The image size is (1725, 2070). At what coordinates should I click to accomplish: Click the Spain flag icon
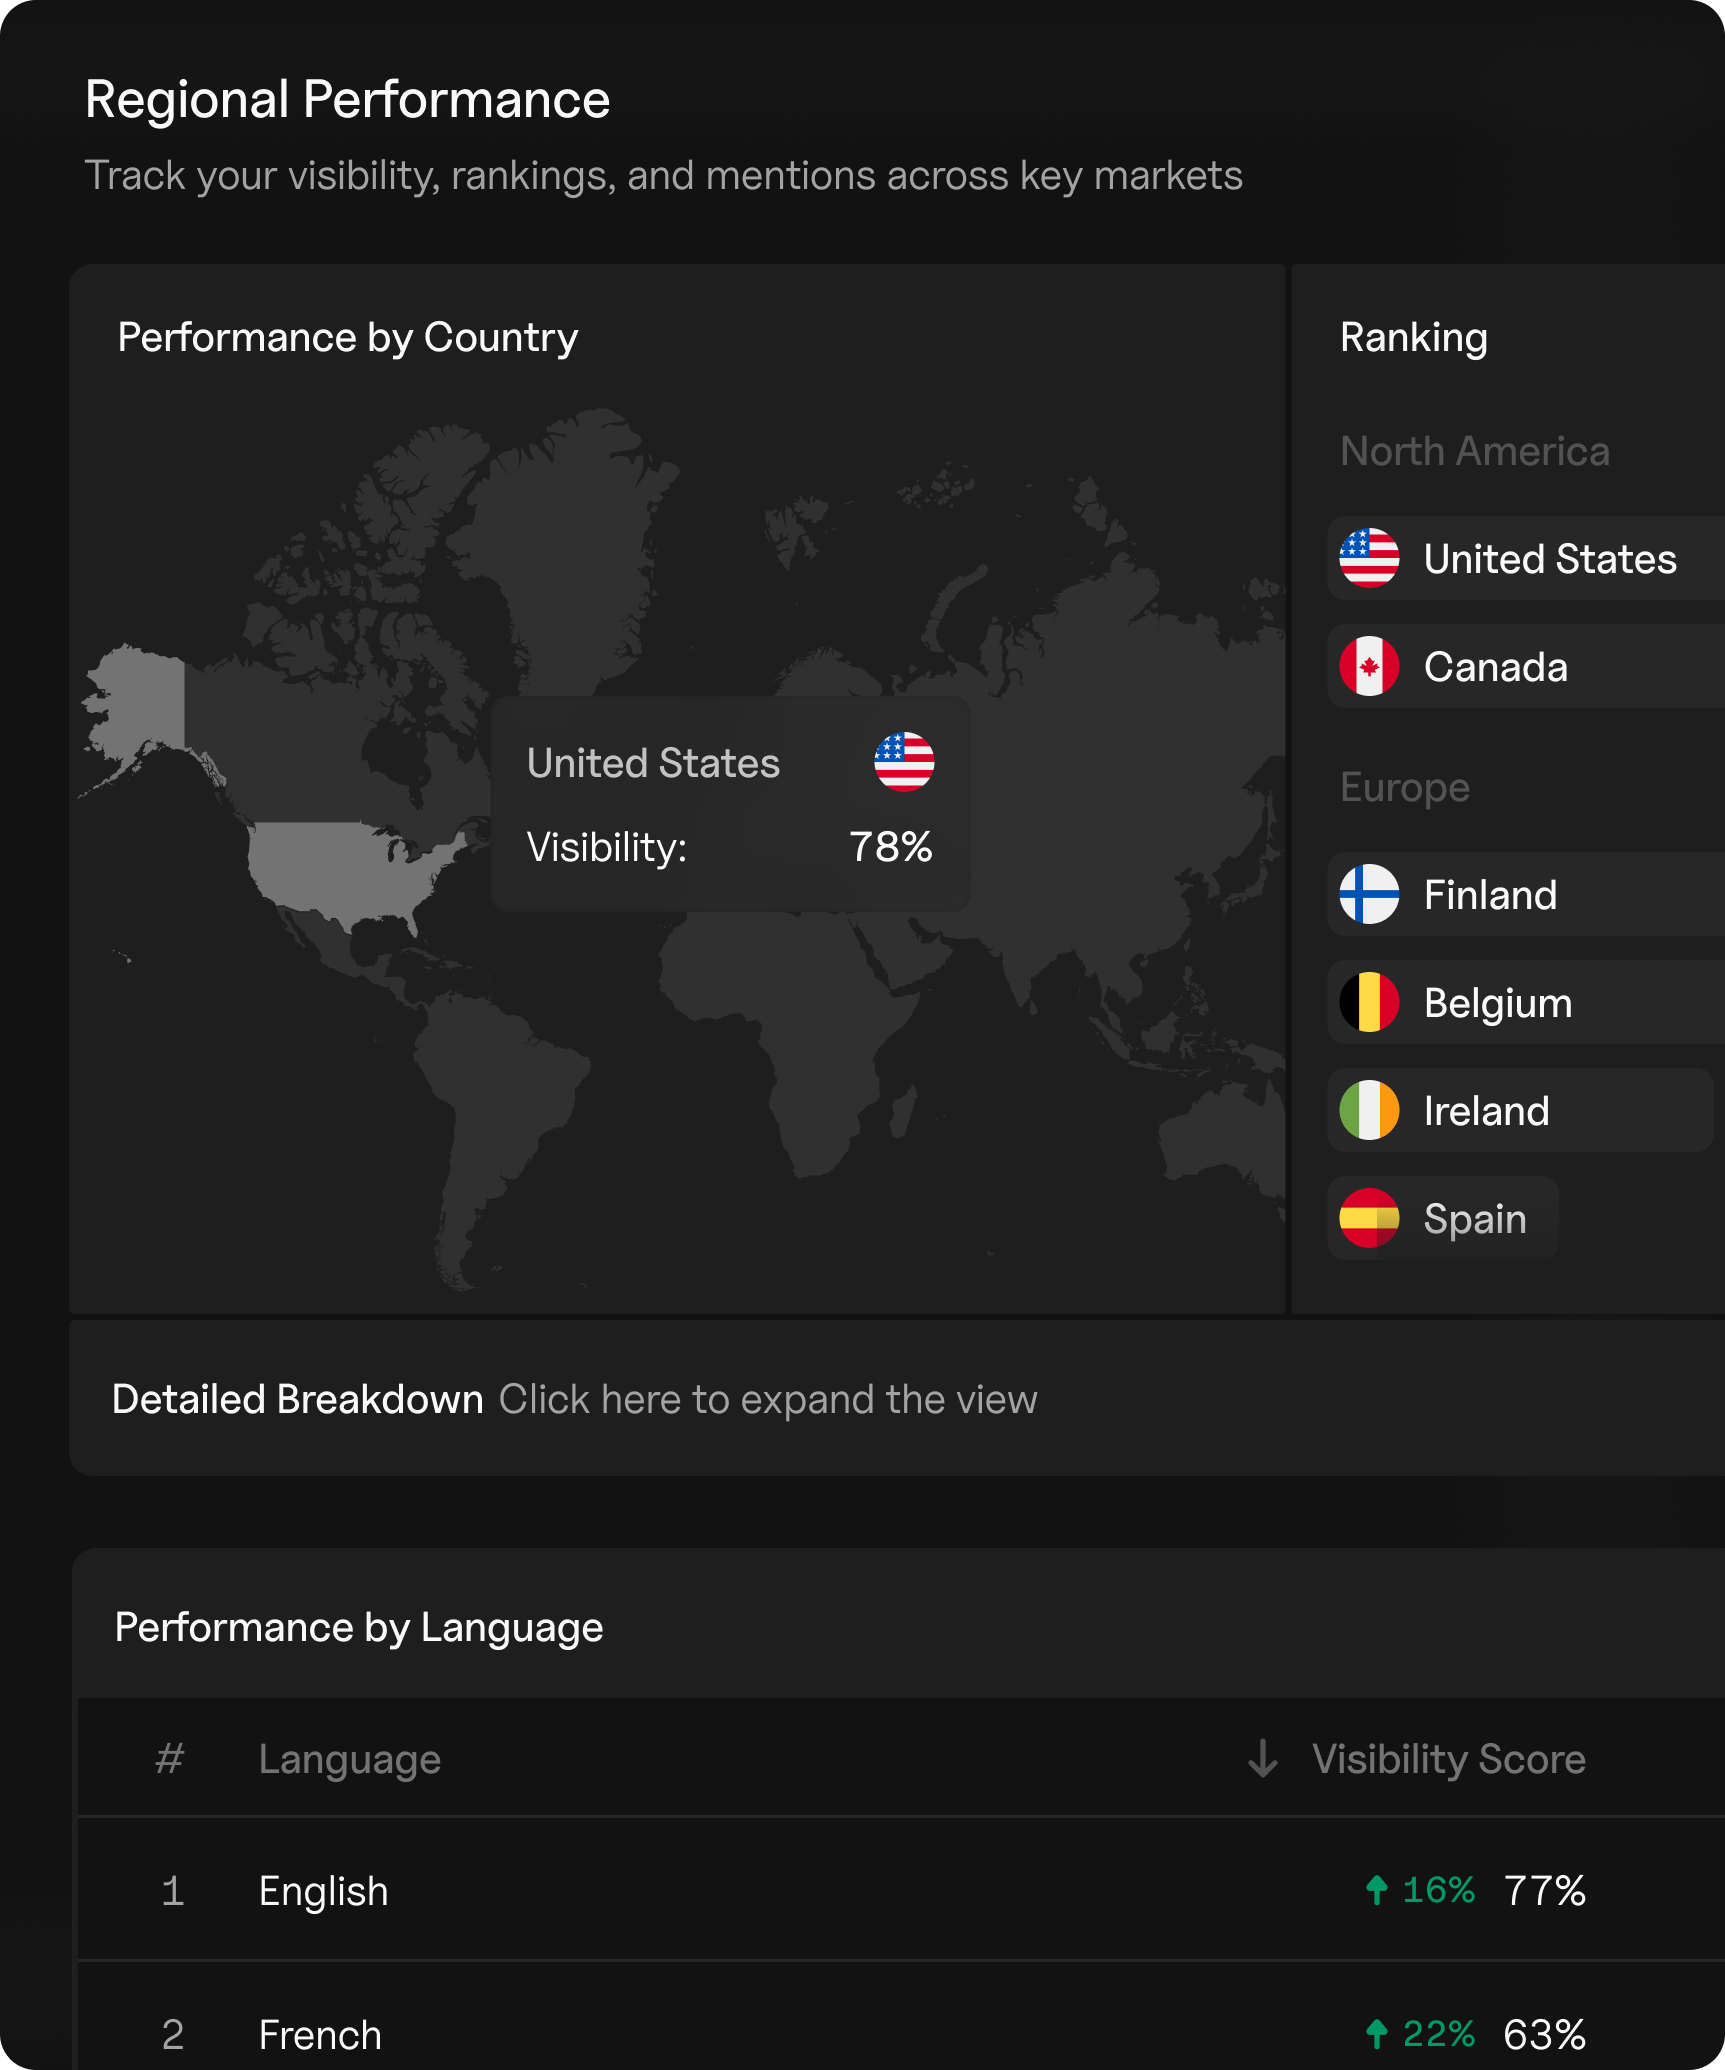[1369, 1218]
